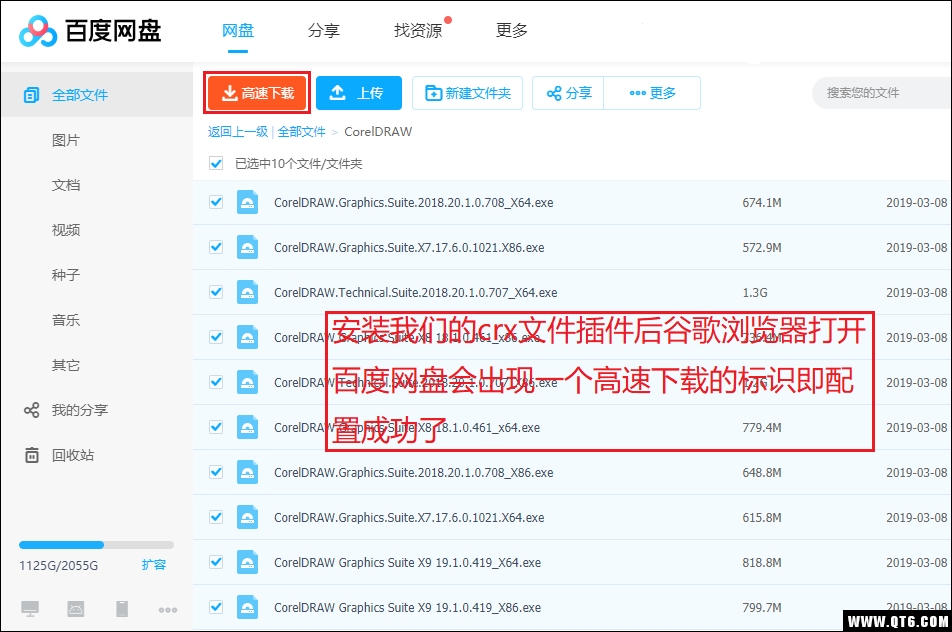Uncheck CorelDRAW.Graphics.Suite.2018.20.1.0.708_X86.exe checkbox
Screen dimensions: 952x632
pos(216,472)
